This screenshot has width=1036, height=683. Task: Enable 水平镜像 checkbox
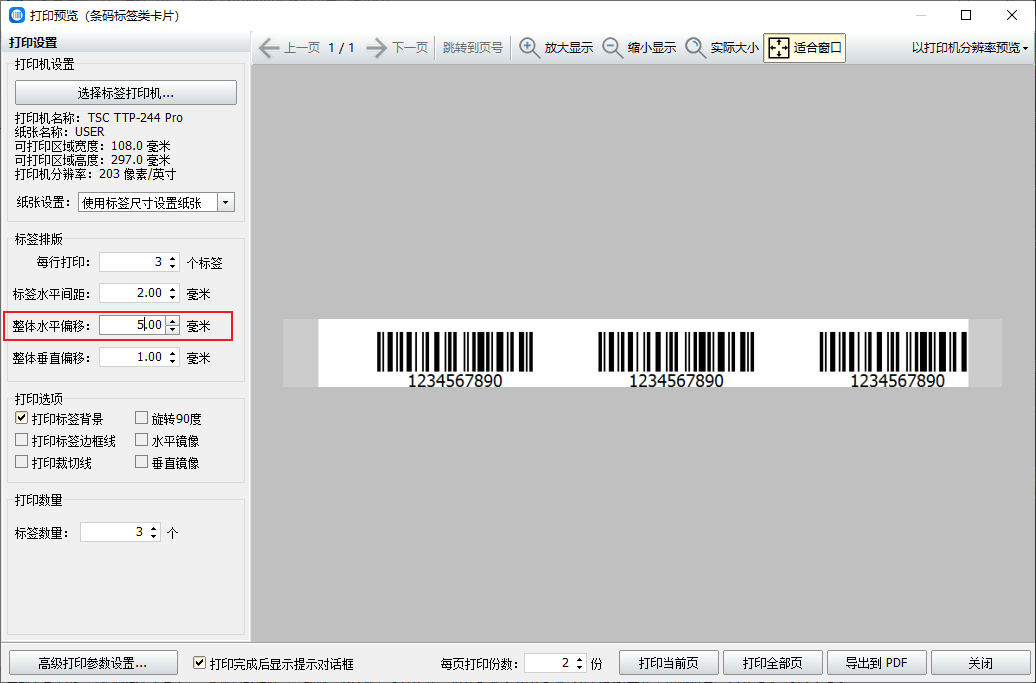pyautogui.click(x=141, y=440)
